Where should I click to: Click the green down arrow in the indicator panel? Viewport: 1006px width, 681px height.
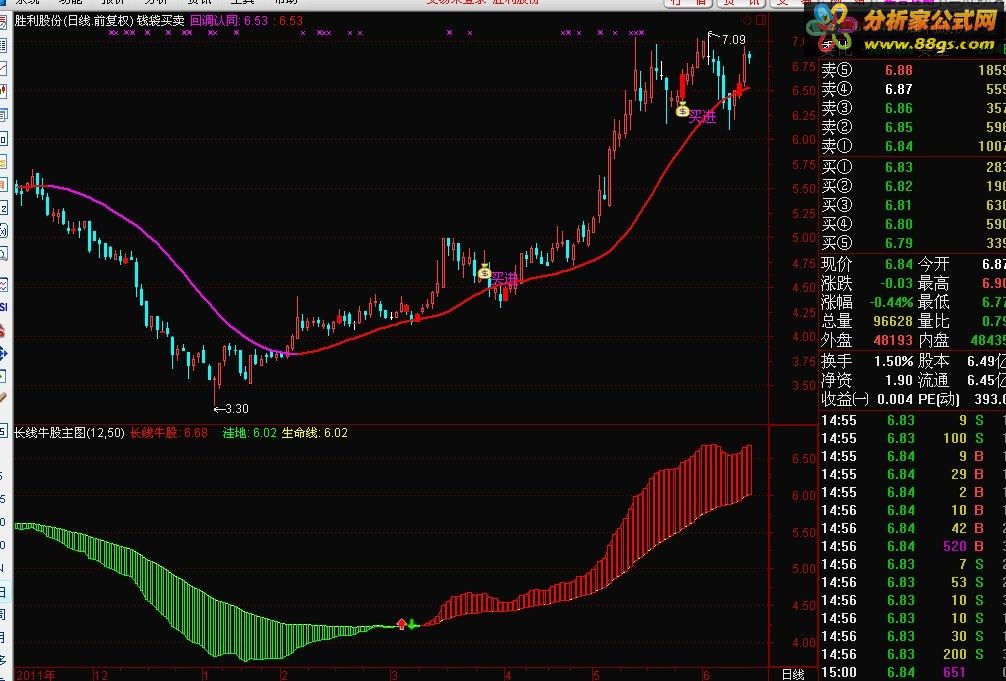pyautogui.click(x=413, y=623)
